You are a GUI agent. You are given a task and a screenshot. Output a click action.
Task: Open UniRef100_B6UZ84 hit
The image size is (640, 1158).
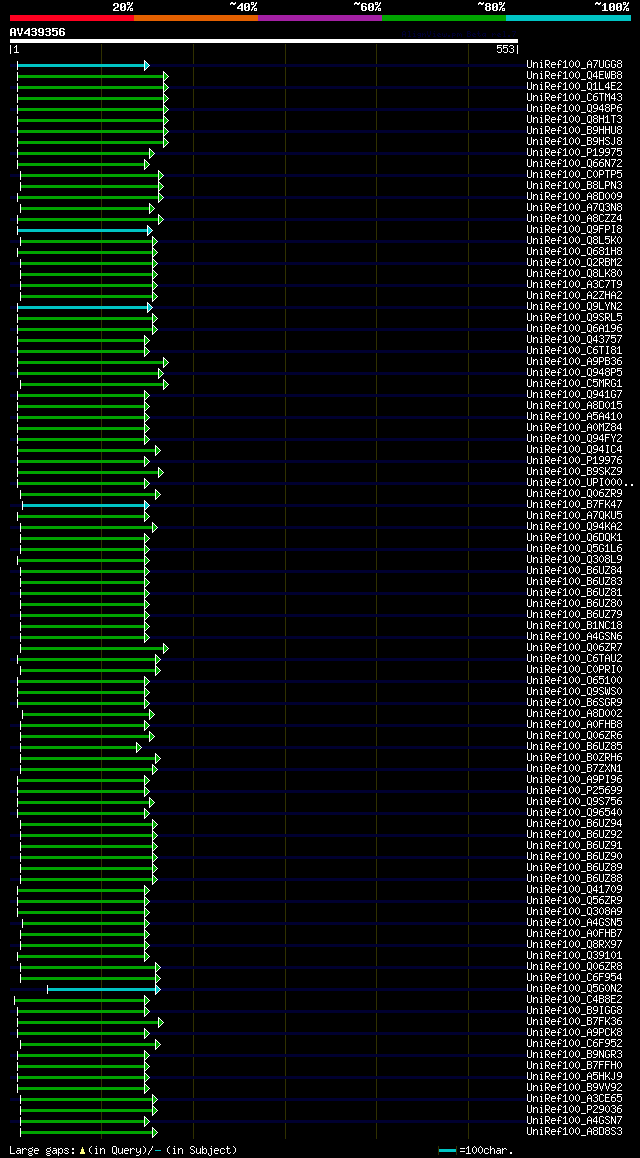[x=574, y=570]
